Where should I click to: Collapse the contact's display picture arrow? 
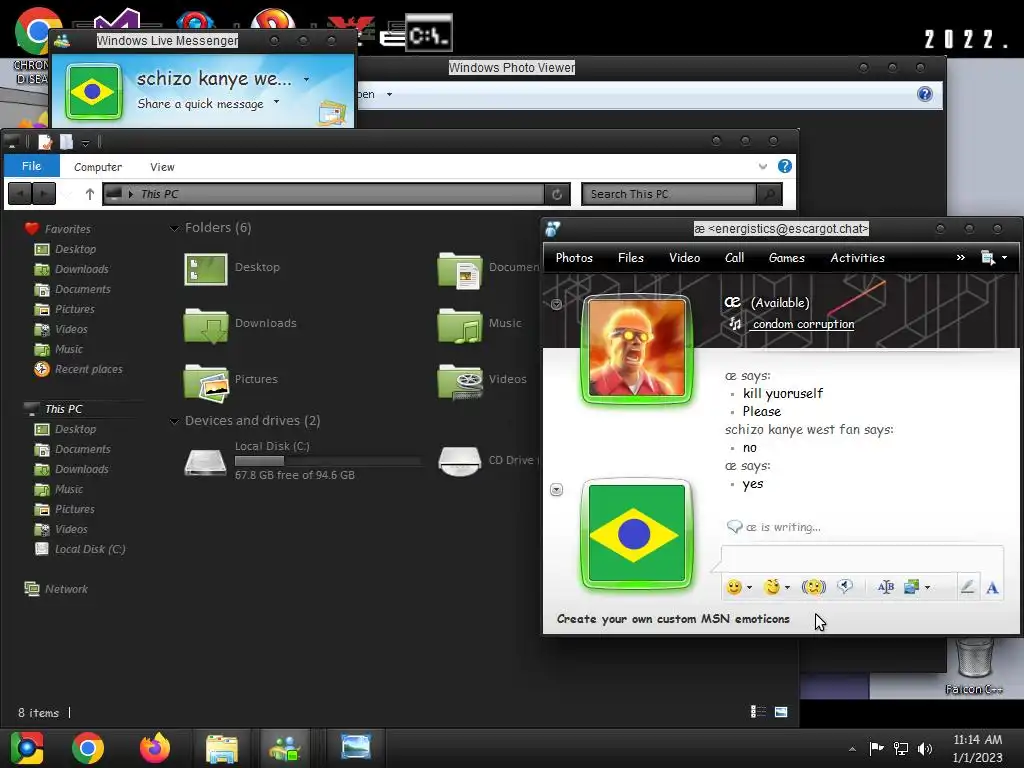[x=556, y=304]
